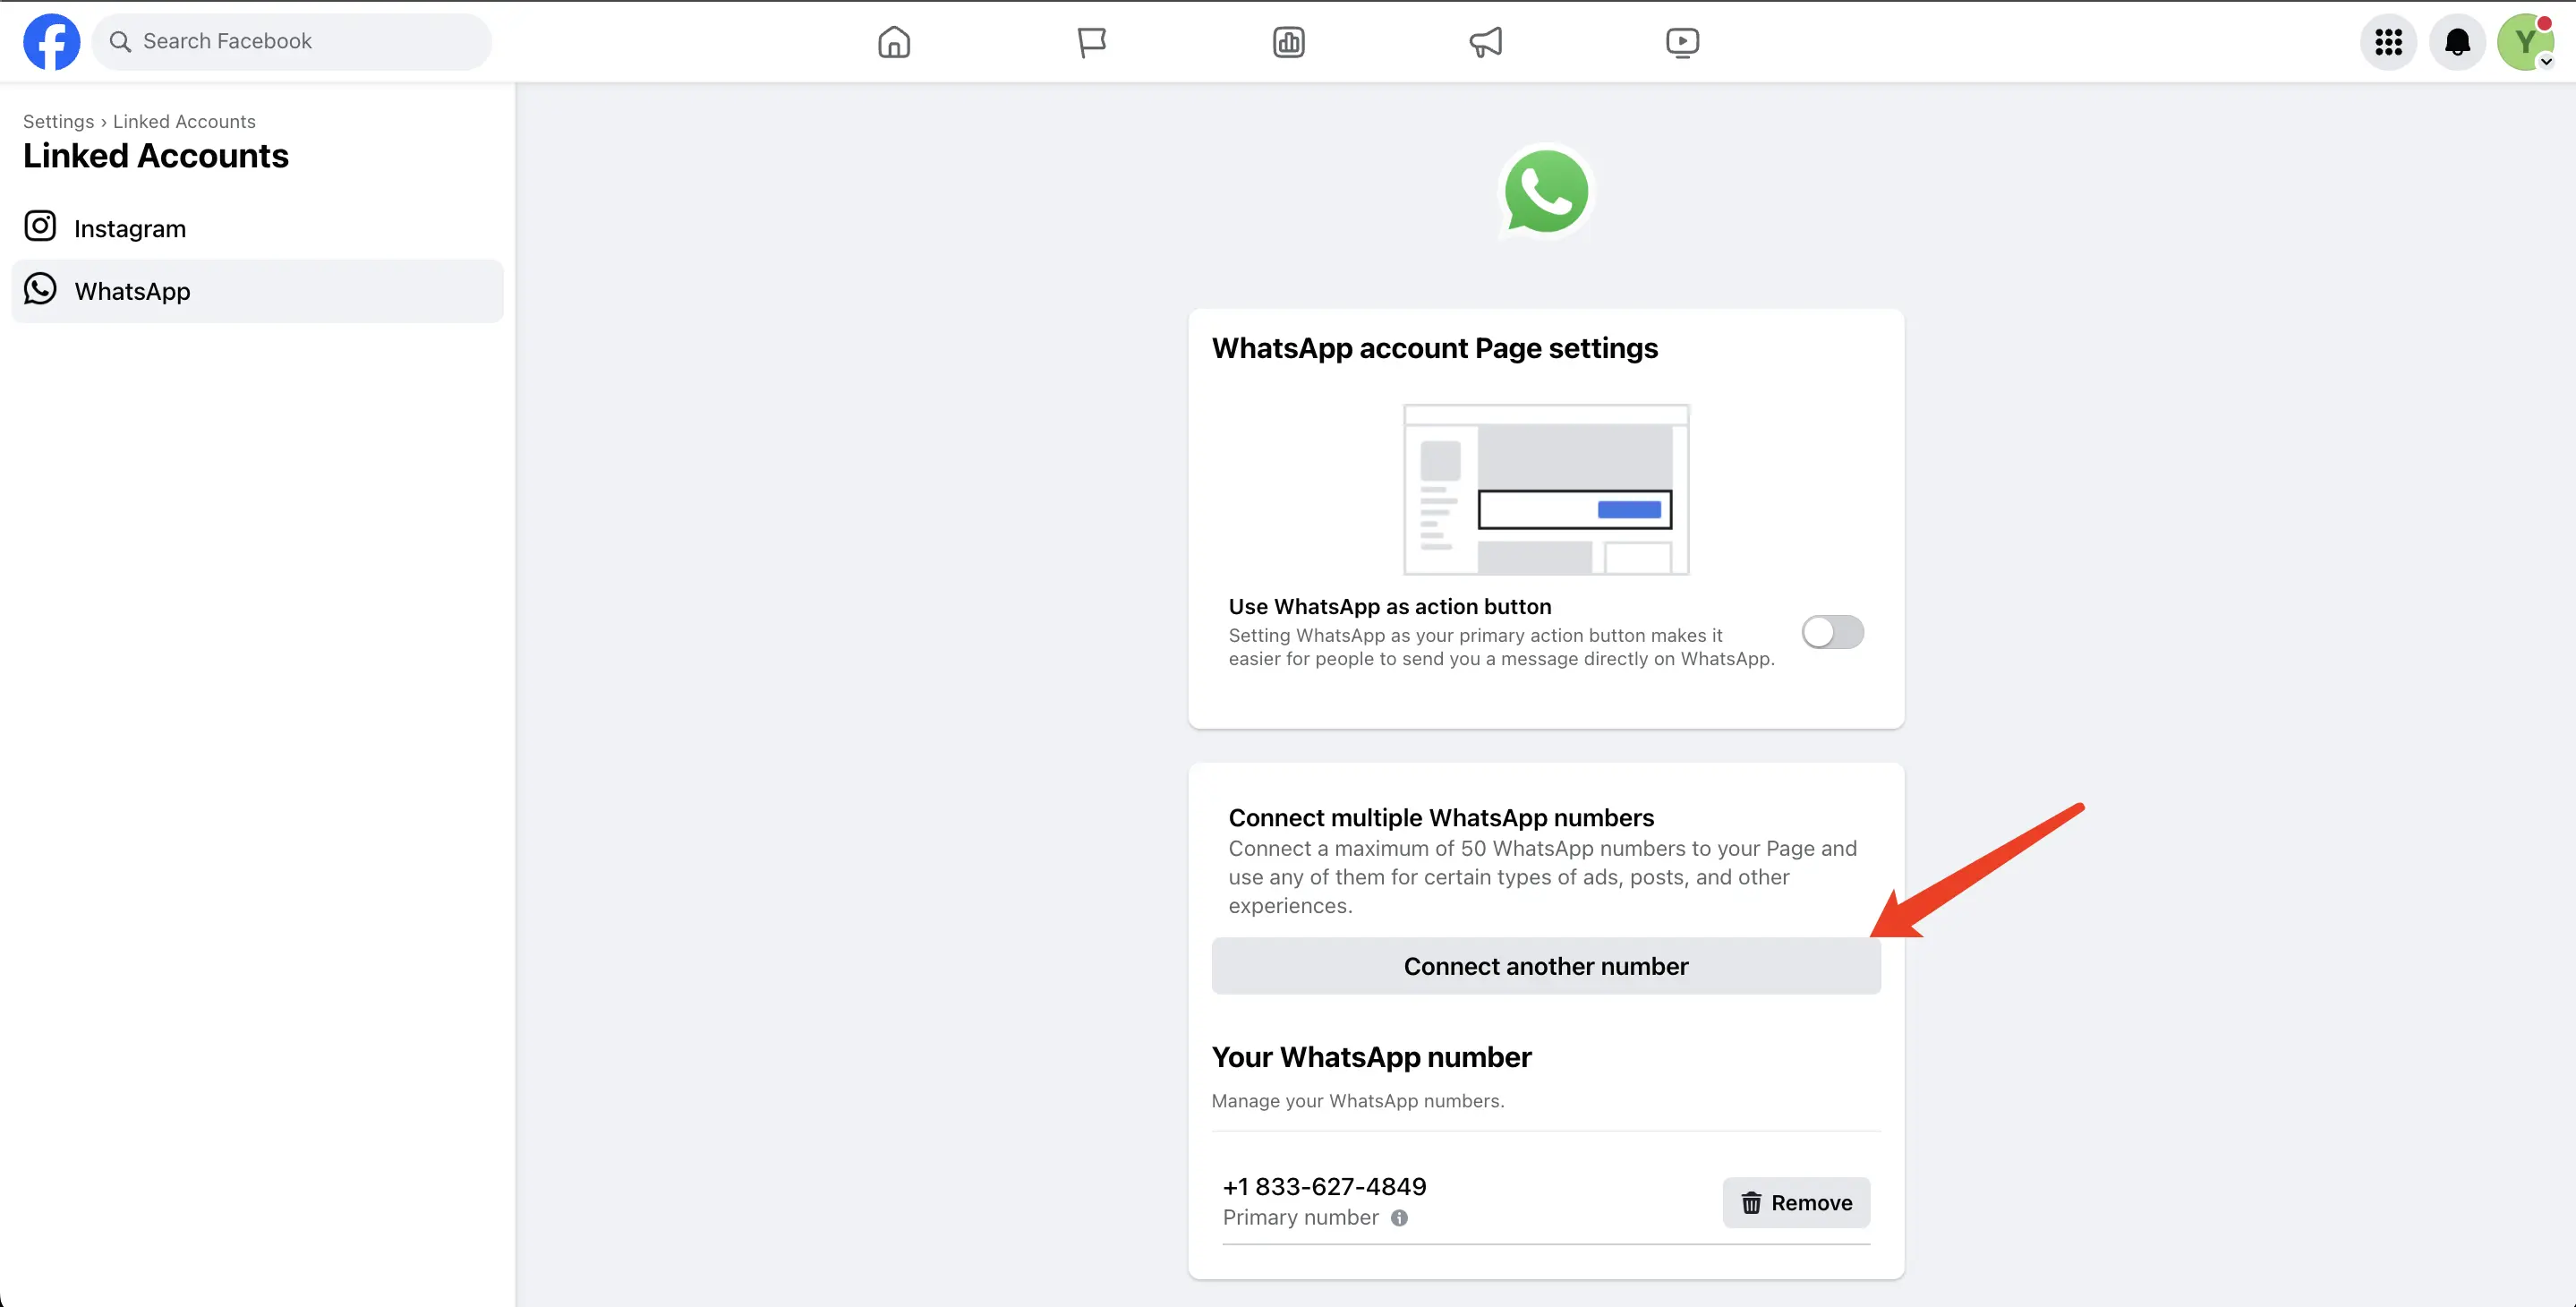Select Instagram in the sidebar
The height and width of the screenshot is (1307, 2576).
click(257, 228)
